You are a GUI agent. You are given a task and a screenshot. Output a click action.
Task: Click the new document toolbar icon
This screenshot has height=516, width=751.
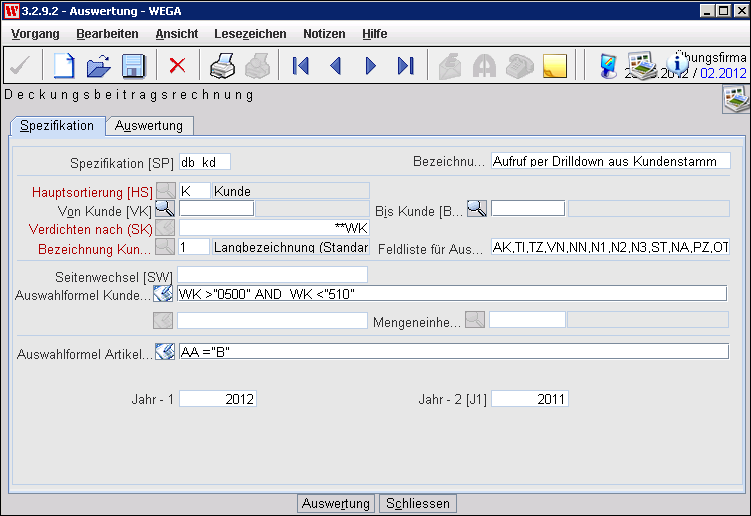point(64,66)
